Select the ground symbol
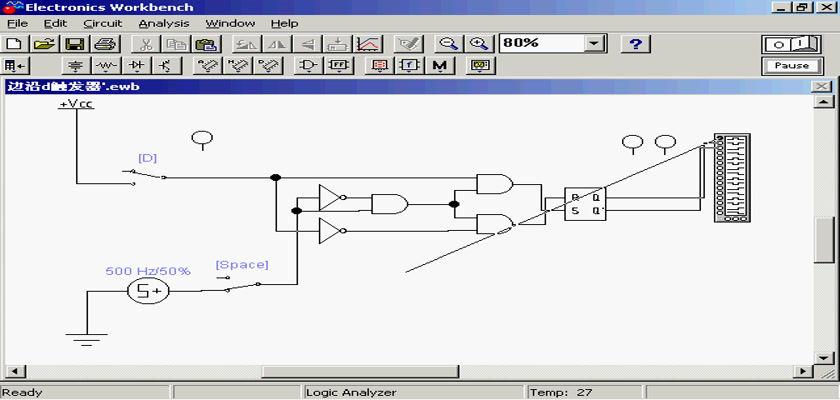The height and width of the screenshot is (400, 840). pyautogui.click(x=86, y=339)
